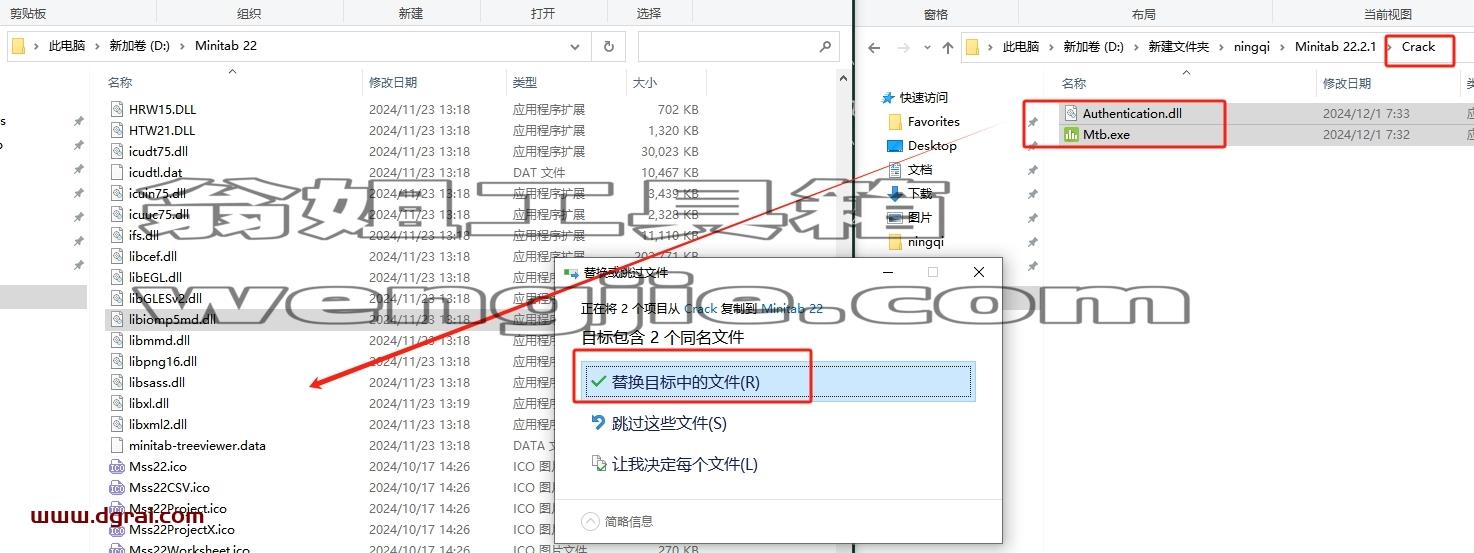Select icudtl.dat file

click(155, 173)
